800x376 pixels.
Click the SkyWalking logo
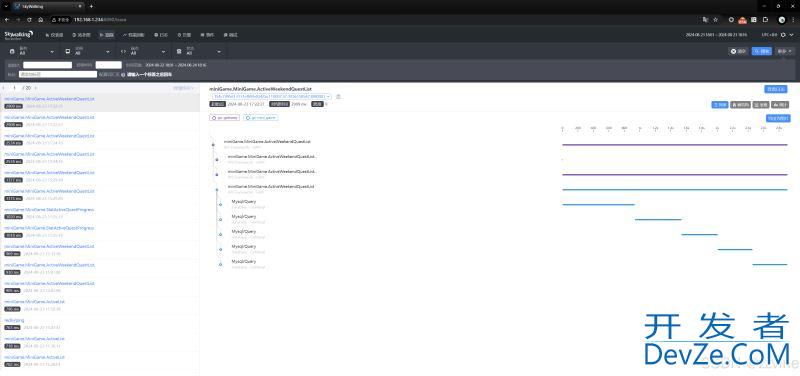(x=19, y=34)
